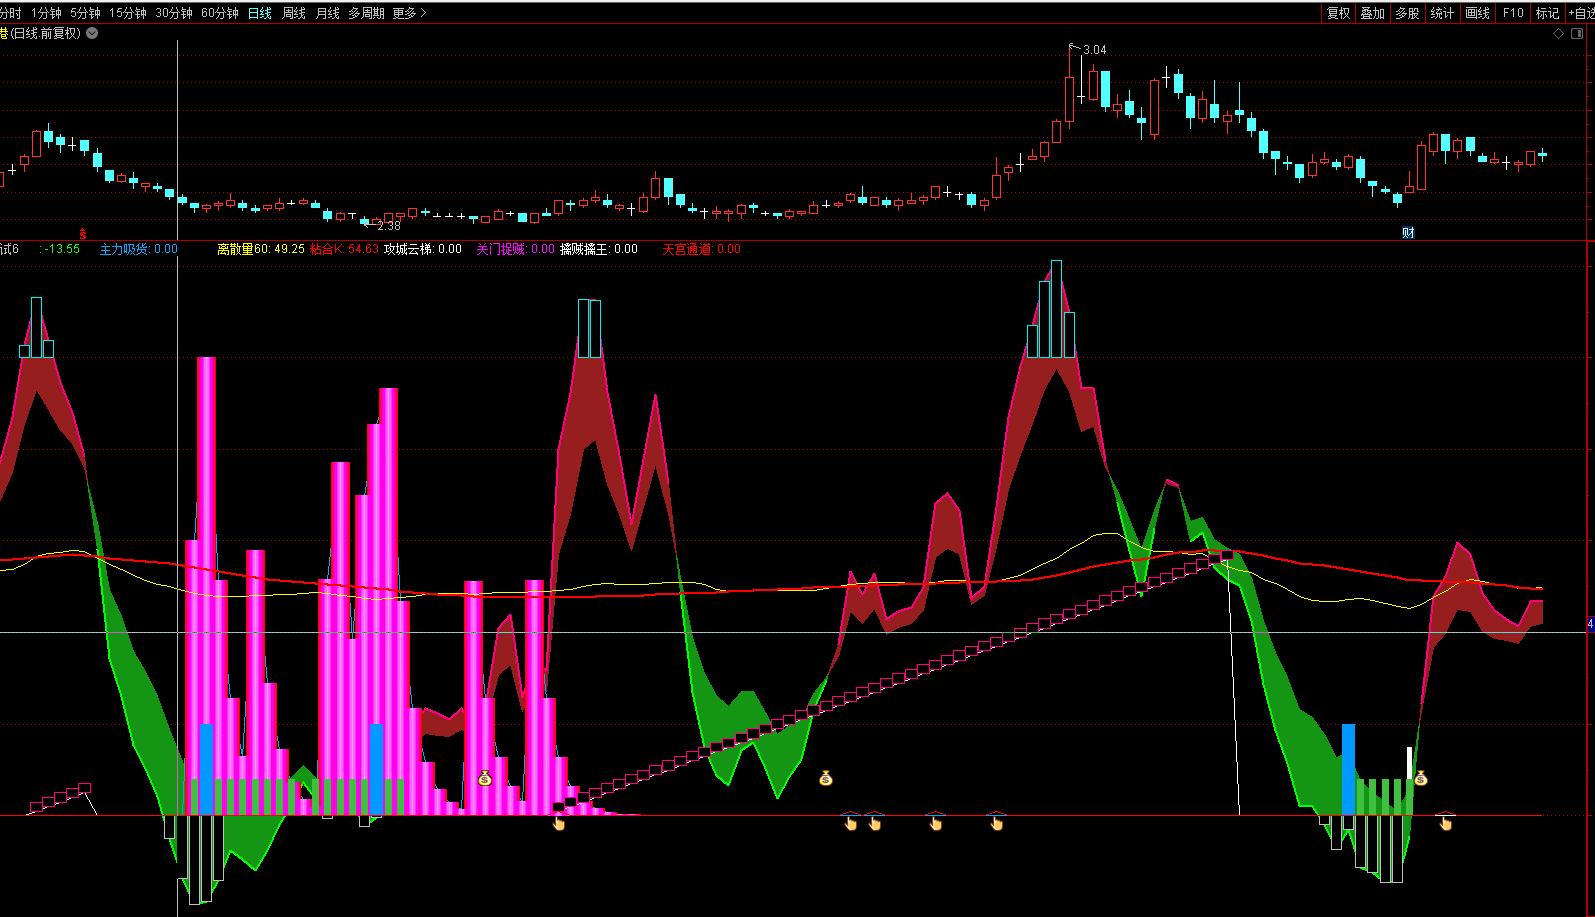The image size is (1595, 917).
Task: Add stock via +自选 button
Action: pos(1581,13)
